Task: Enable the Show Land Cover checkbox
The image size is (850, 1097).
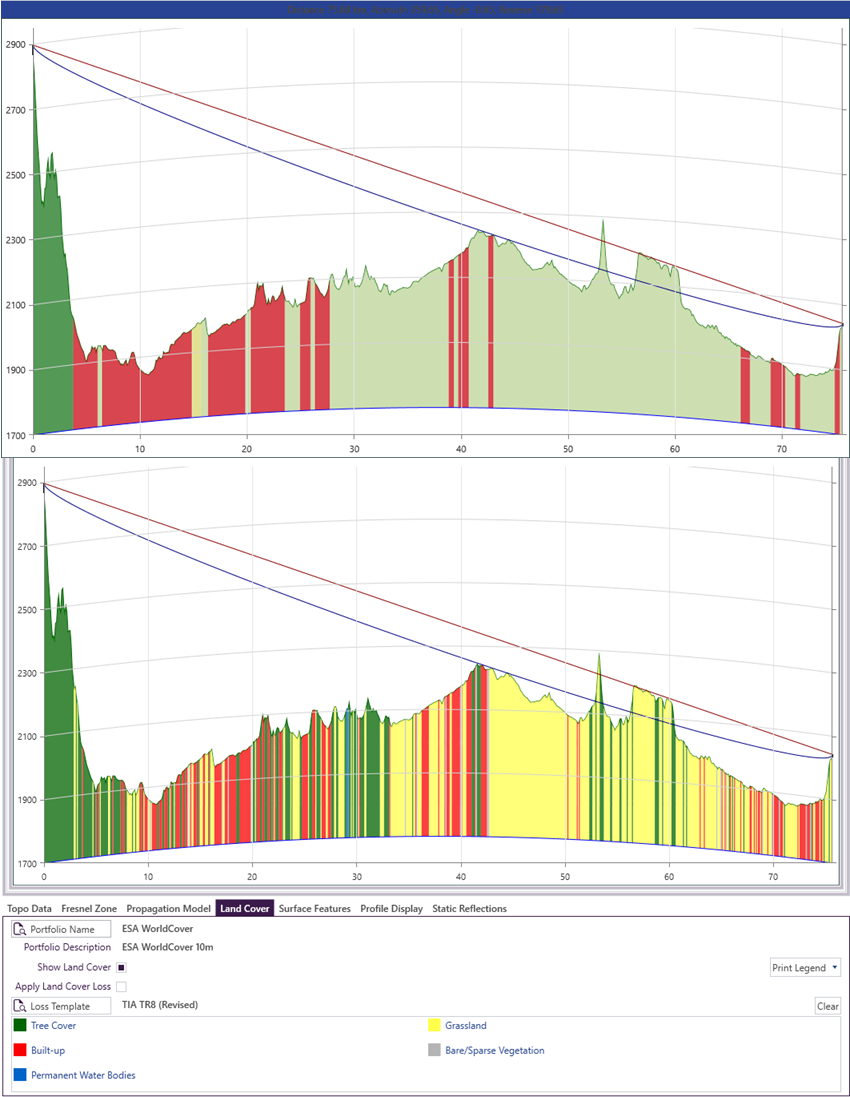Action: point(121,967)
